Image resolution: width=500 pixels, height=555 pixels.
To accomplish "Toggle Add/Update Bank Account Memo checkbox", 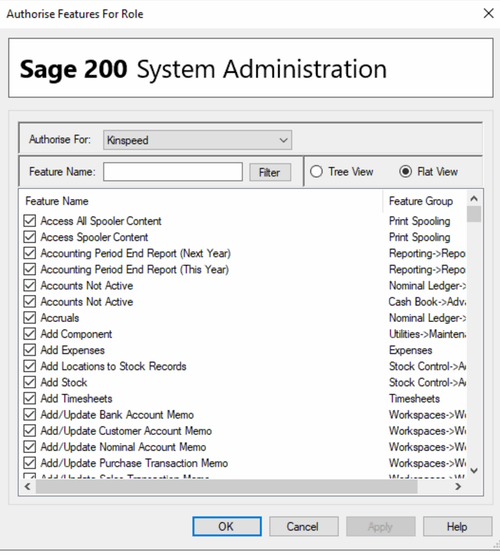I will tap(30, 414).
